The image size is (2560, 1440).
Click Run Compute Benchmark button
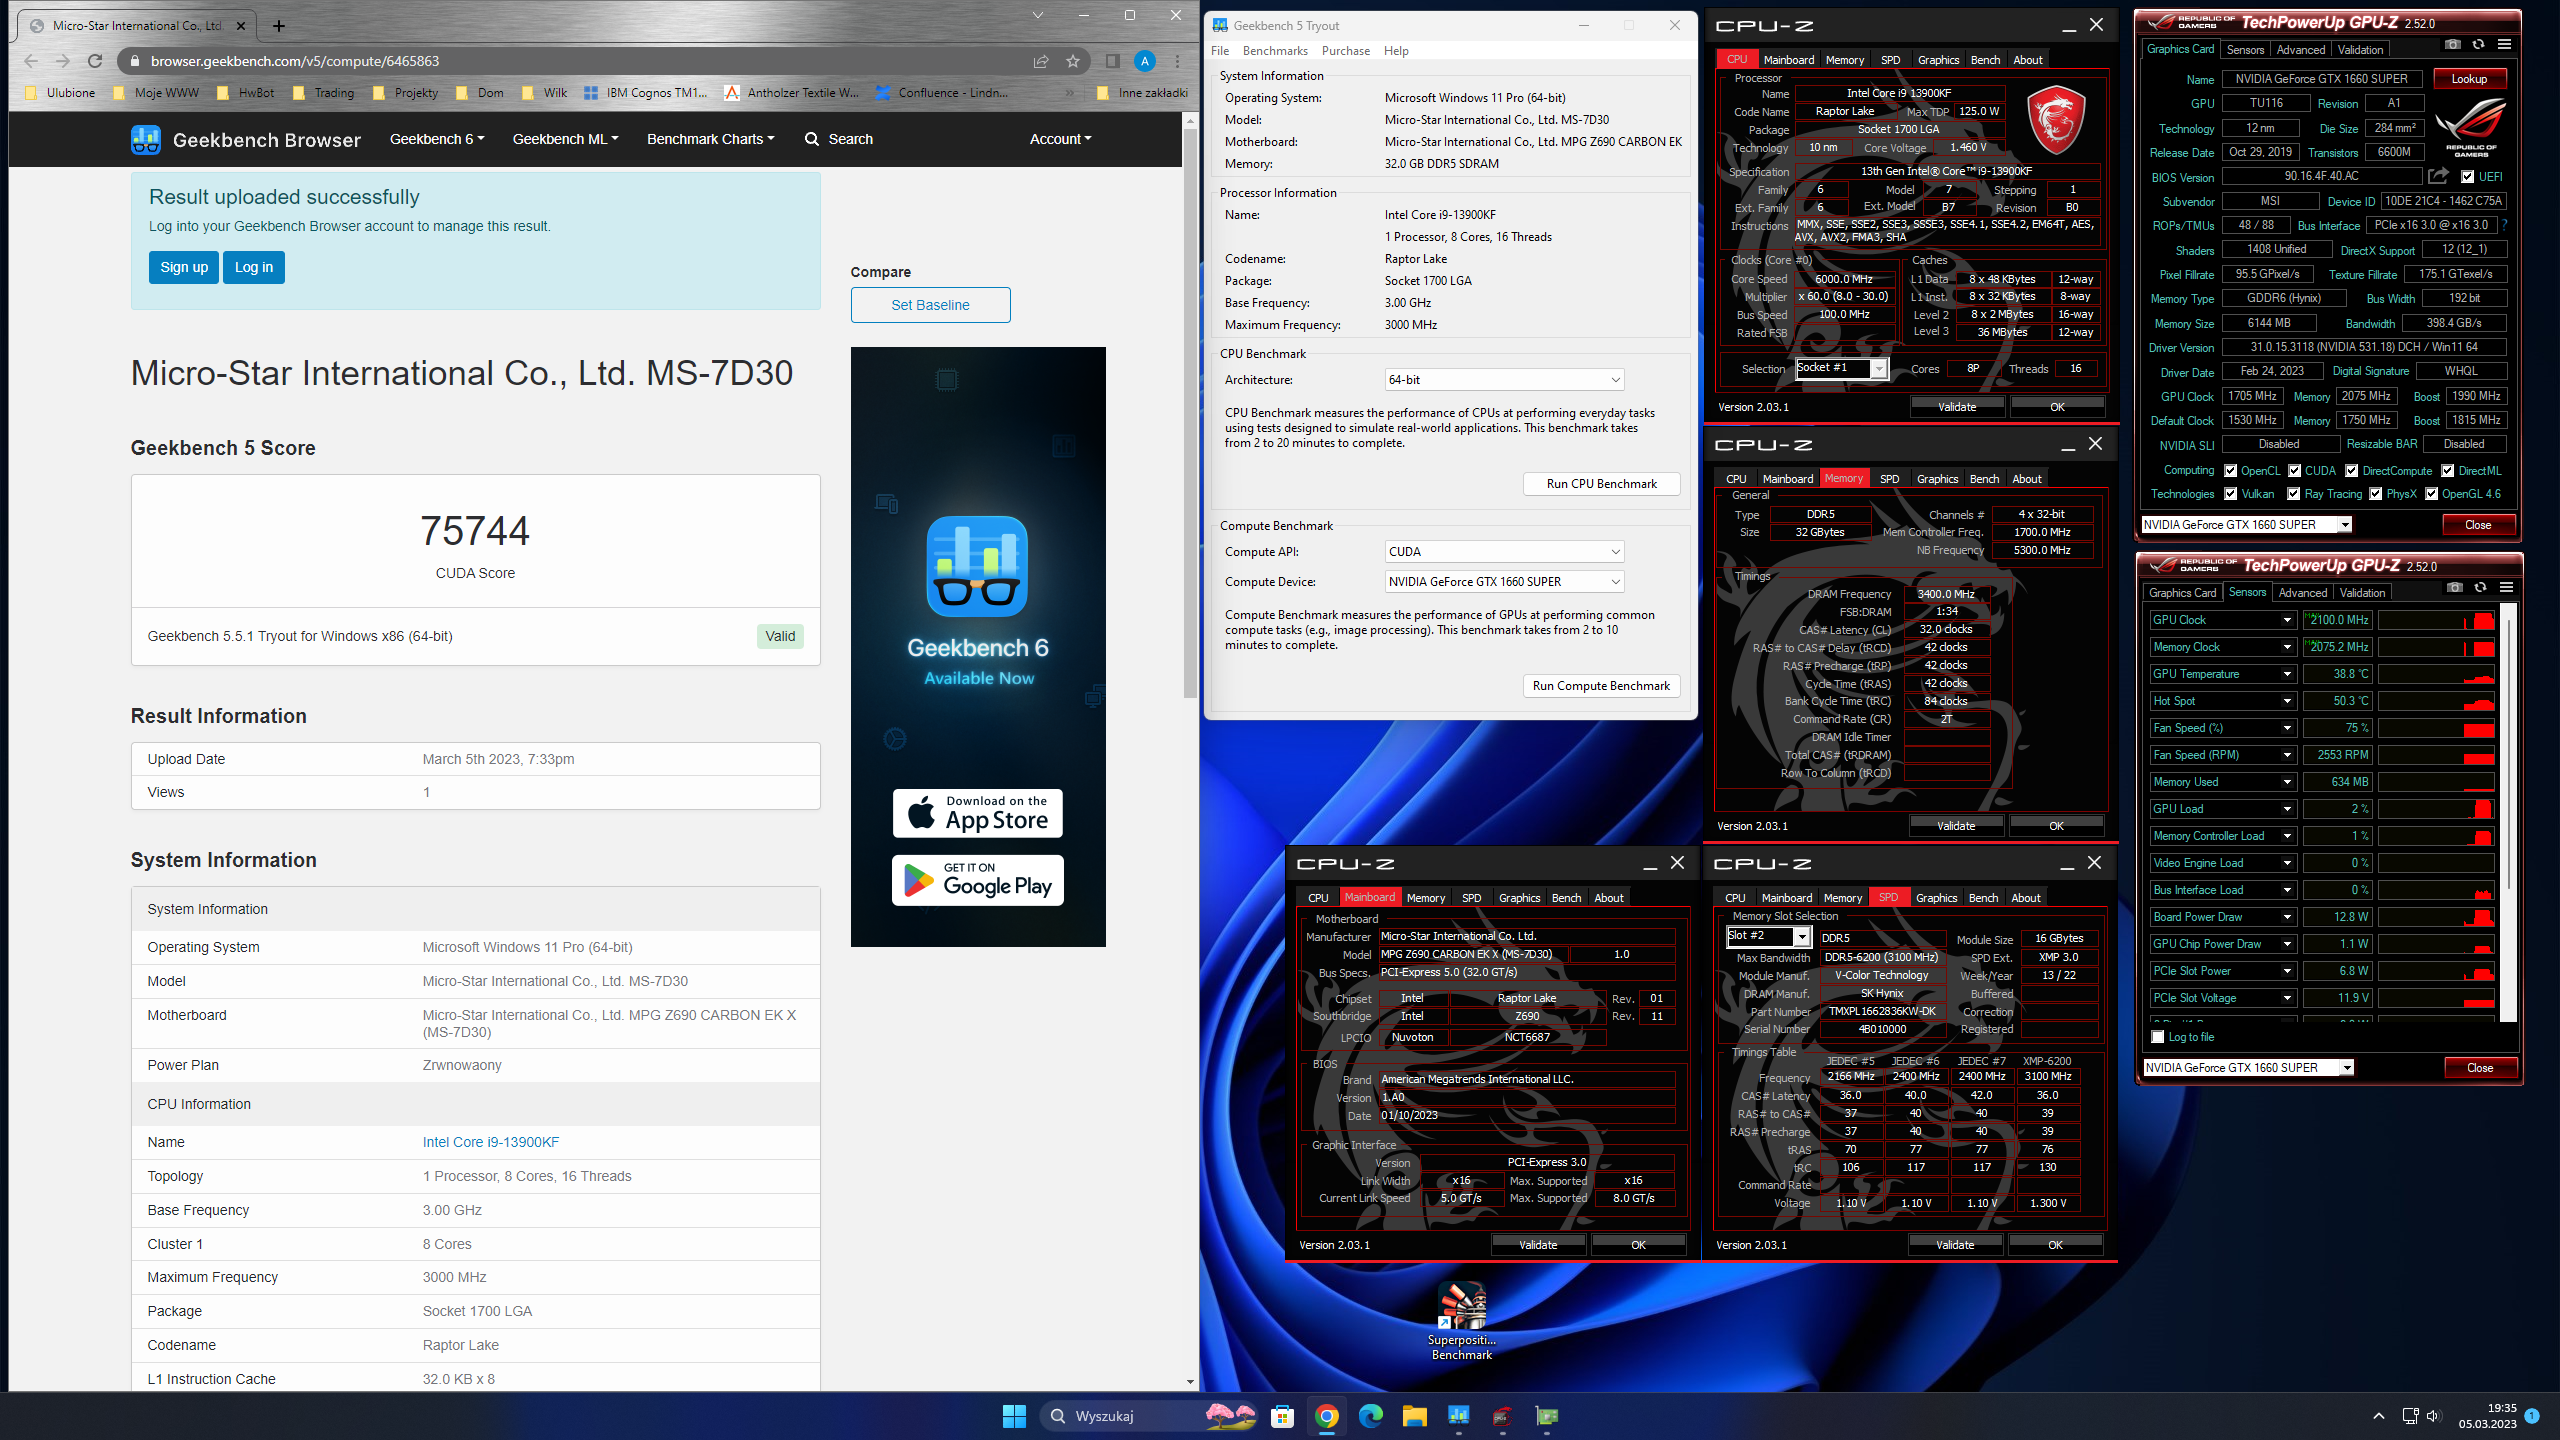click(1601, 686)
